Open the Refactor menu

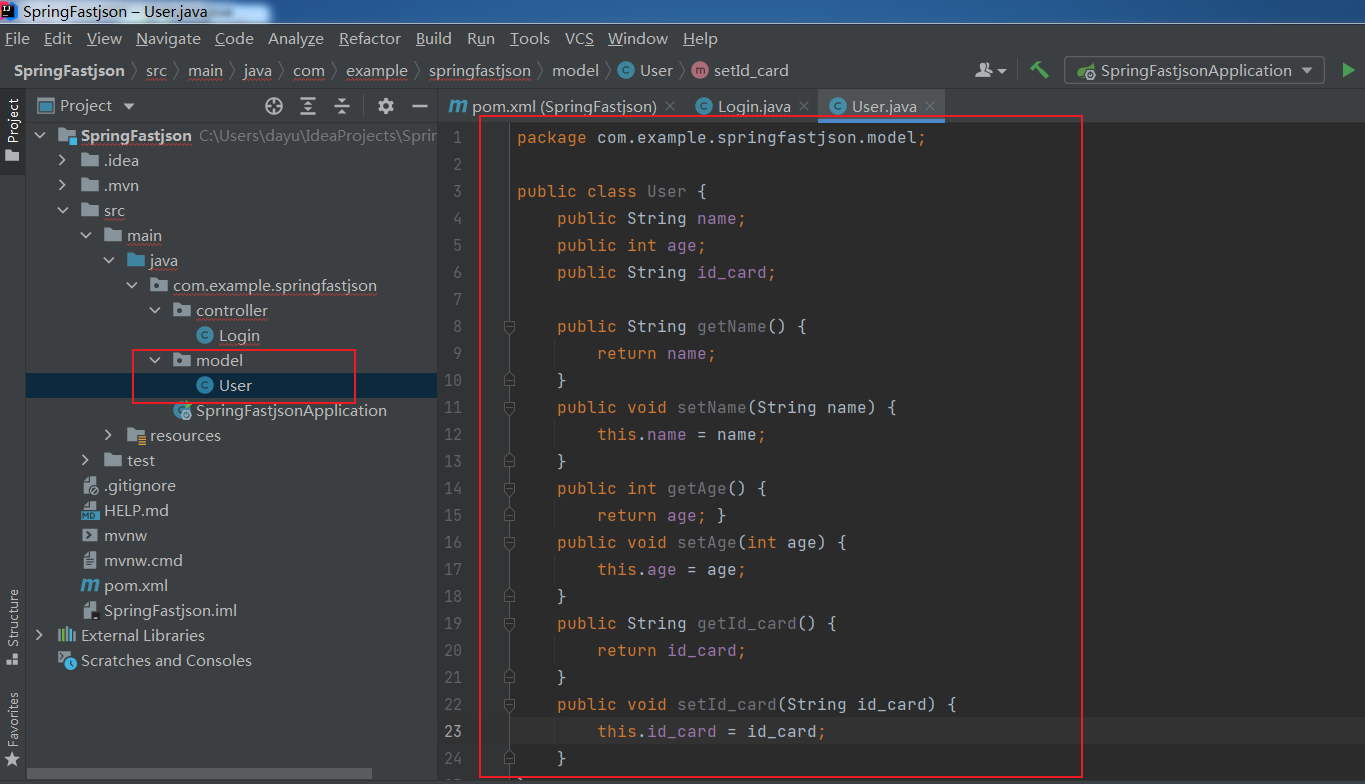click(x=370, y=39)
